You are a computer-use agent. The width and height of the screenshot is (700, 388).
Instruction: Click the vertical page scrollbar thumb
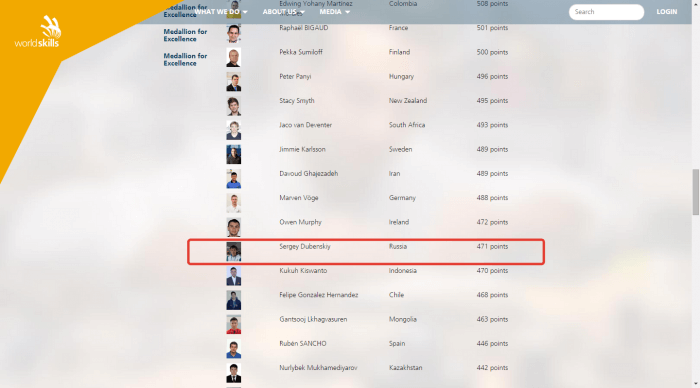click(x=696, y=192)
